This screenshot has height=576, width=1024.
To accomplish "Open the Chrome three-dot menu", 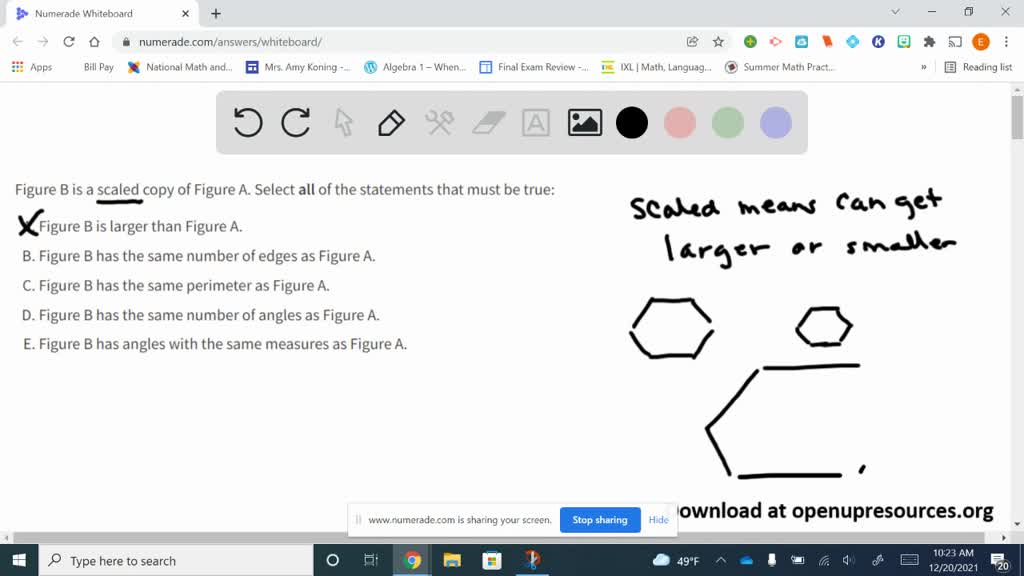I will click(x=1006, y=42).
